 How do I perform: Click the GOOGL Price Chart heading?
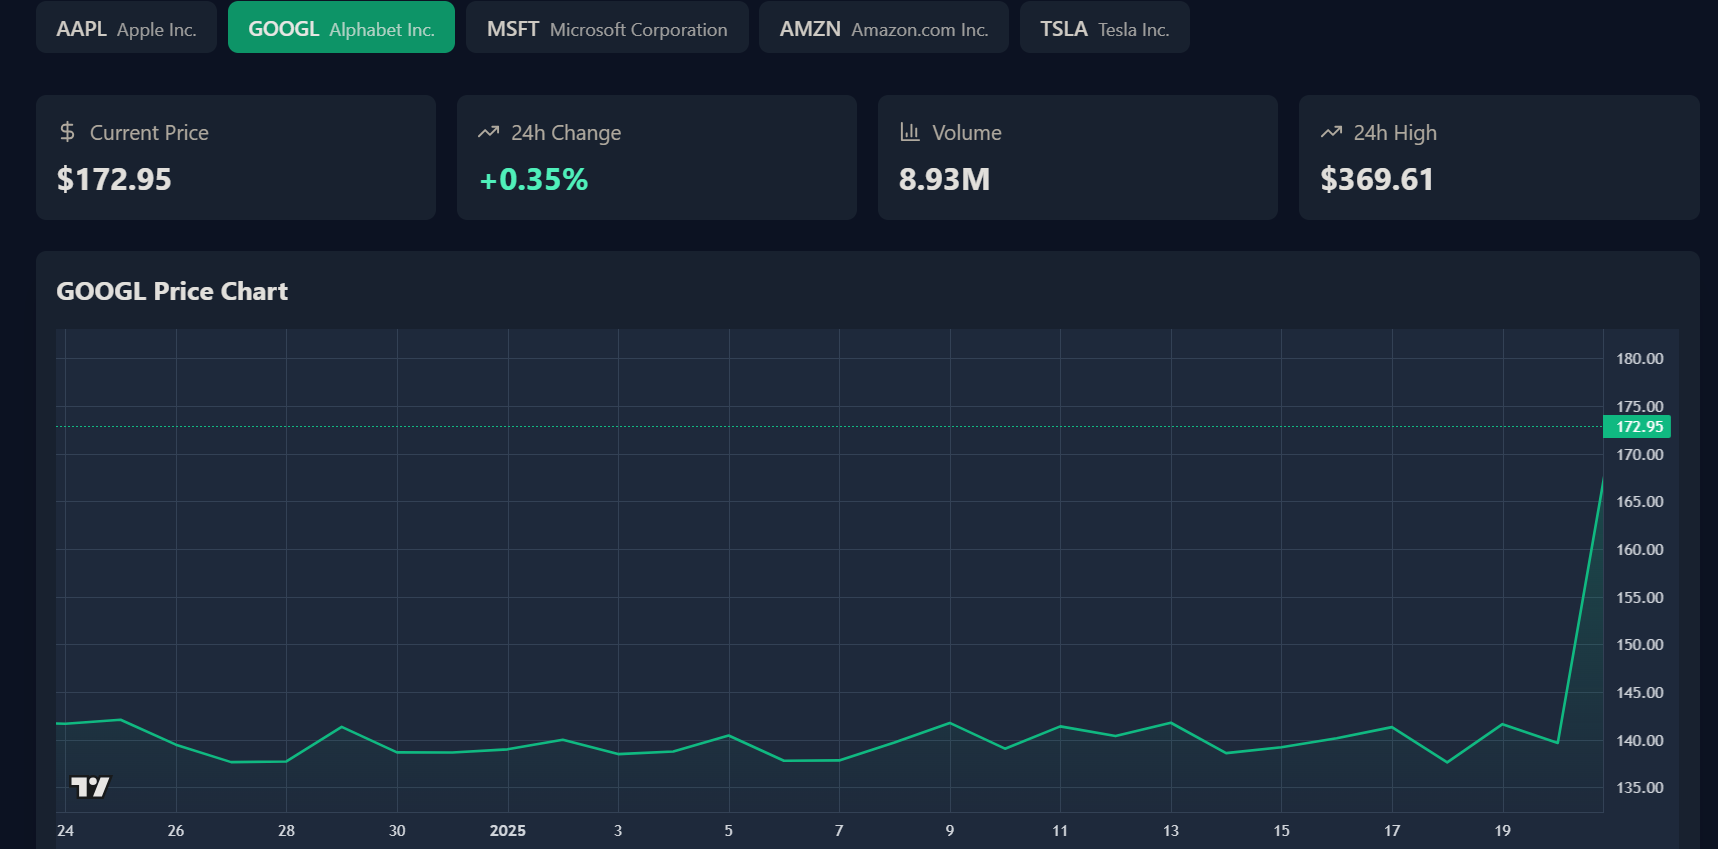172,291
